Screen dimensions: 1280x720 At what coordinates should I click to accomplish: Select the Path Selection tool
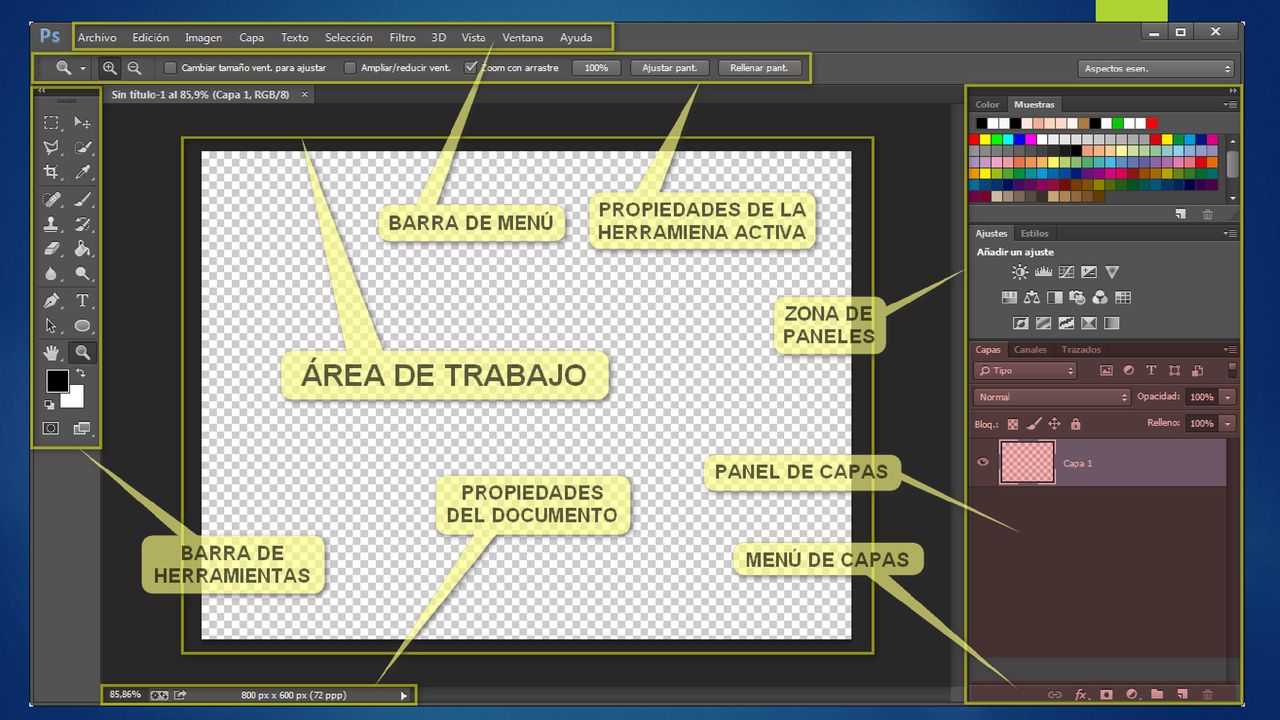[51, 326]
